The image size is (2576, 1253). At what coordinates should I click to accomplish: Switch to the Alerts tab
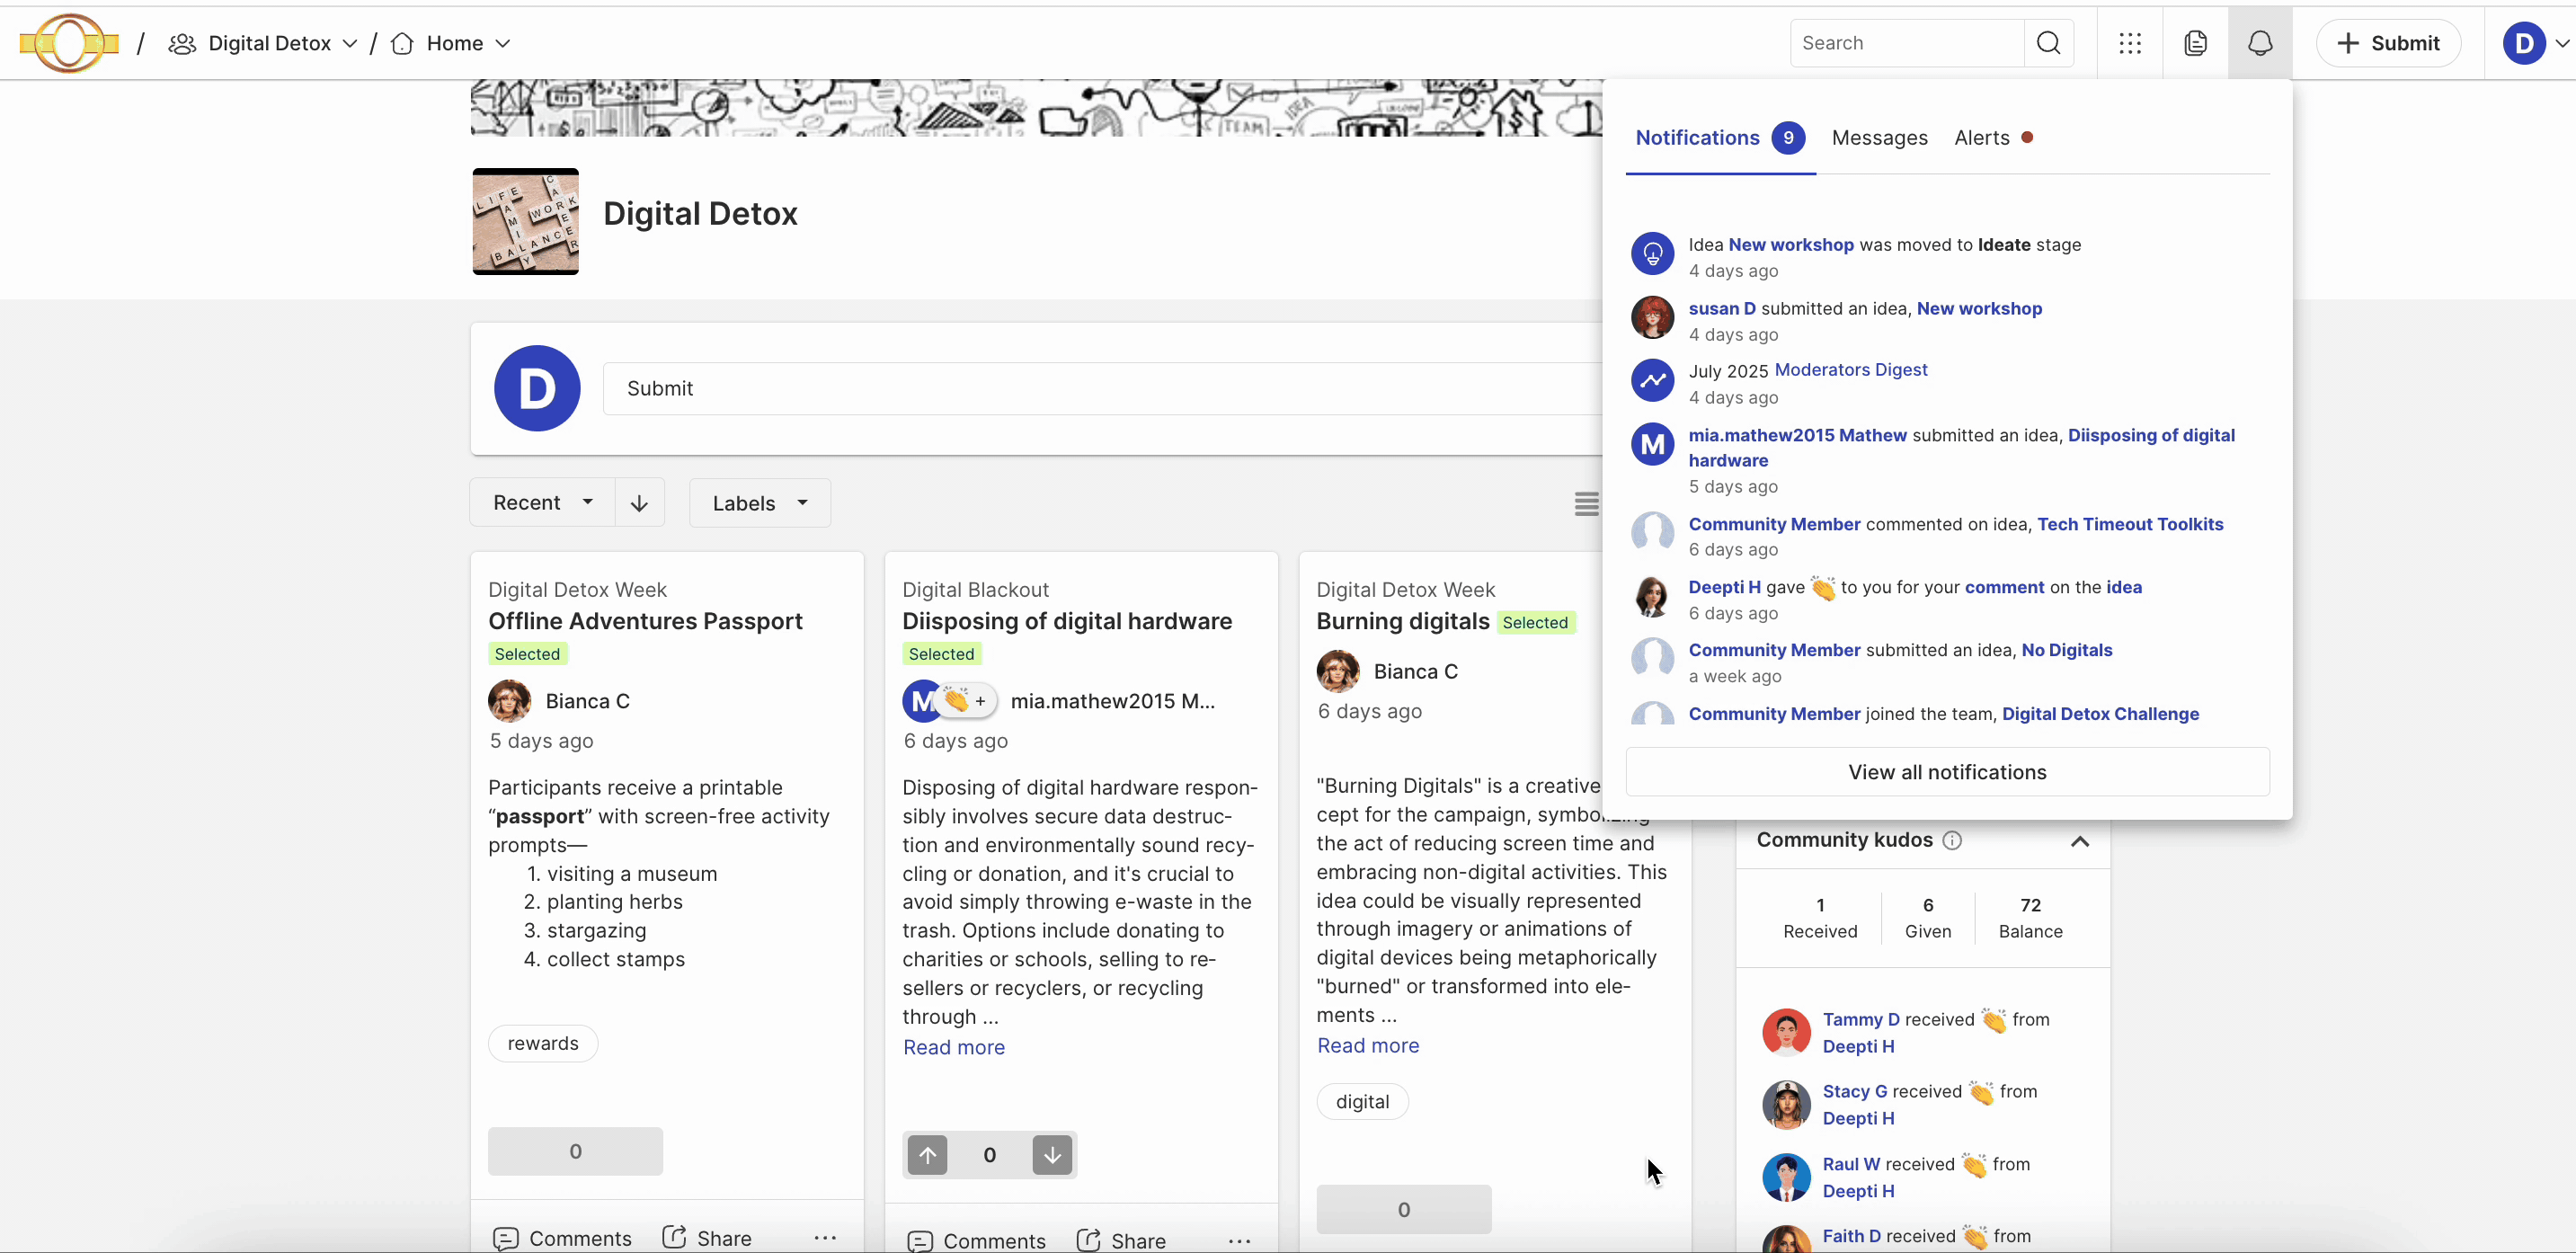pyautogui.click(x=1982, y=138)
